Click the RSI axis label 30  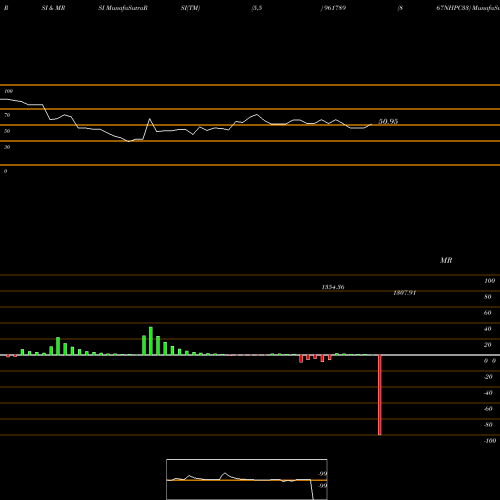pyautogui.click(x=7, y=147)
